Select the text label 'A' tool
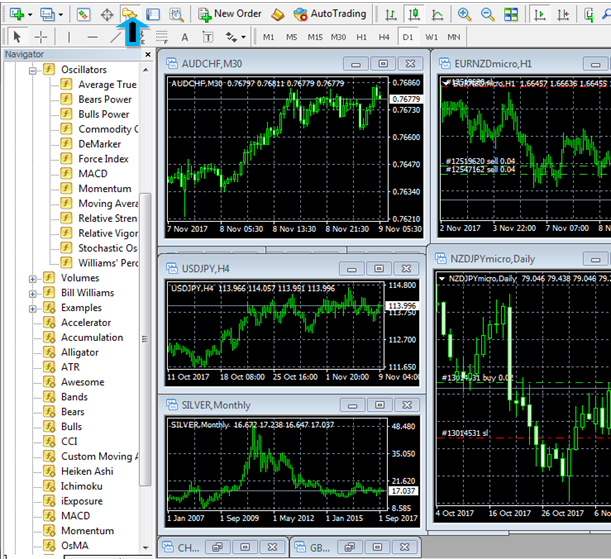This screenshot has width=611, height=559. tap(186, 36)
